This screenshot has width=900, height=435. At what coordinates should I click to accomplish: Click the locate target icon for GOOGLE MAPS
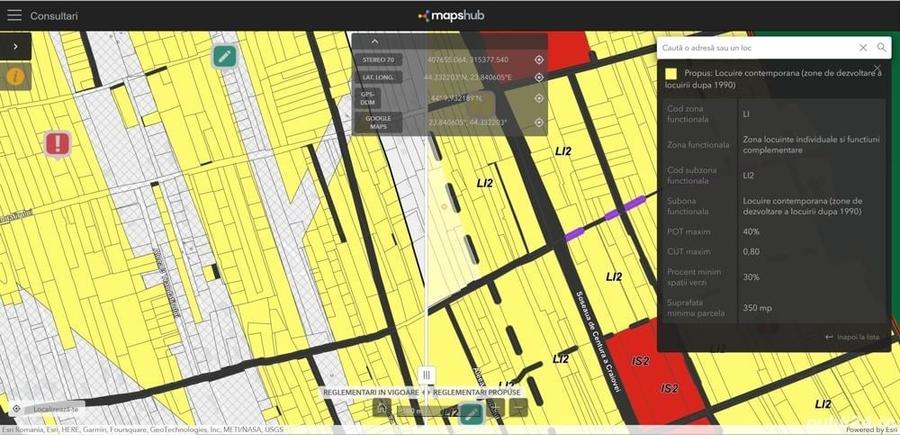coord(538,122)
